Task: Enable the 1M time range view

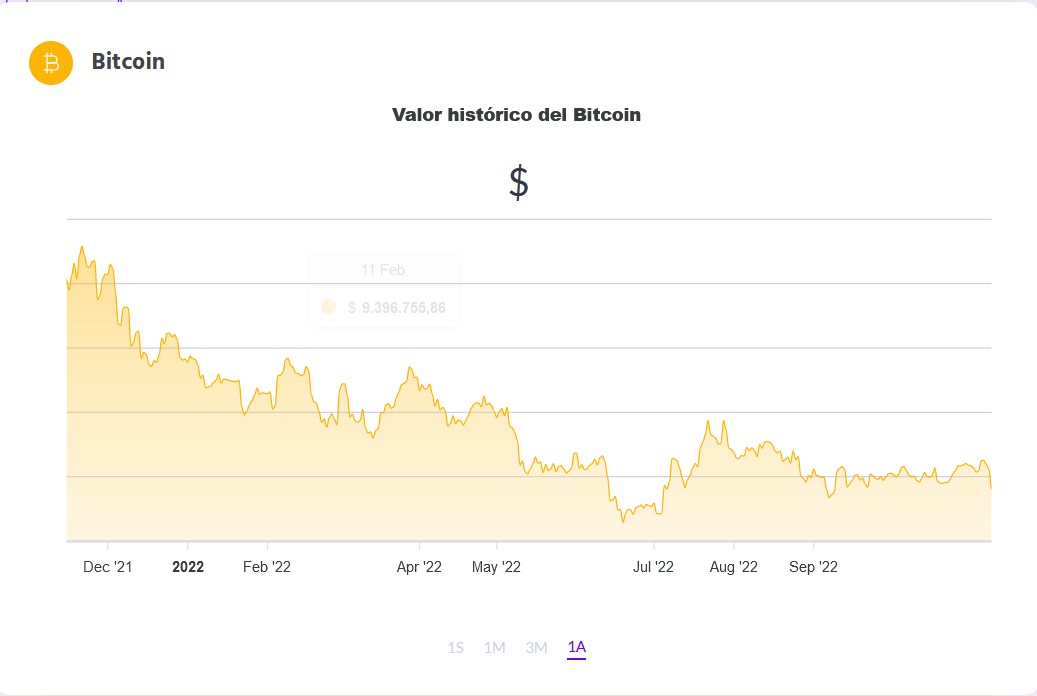Action: tap(496, 648)
